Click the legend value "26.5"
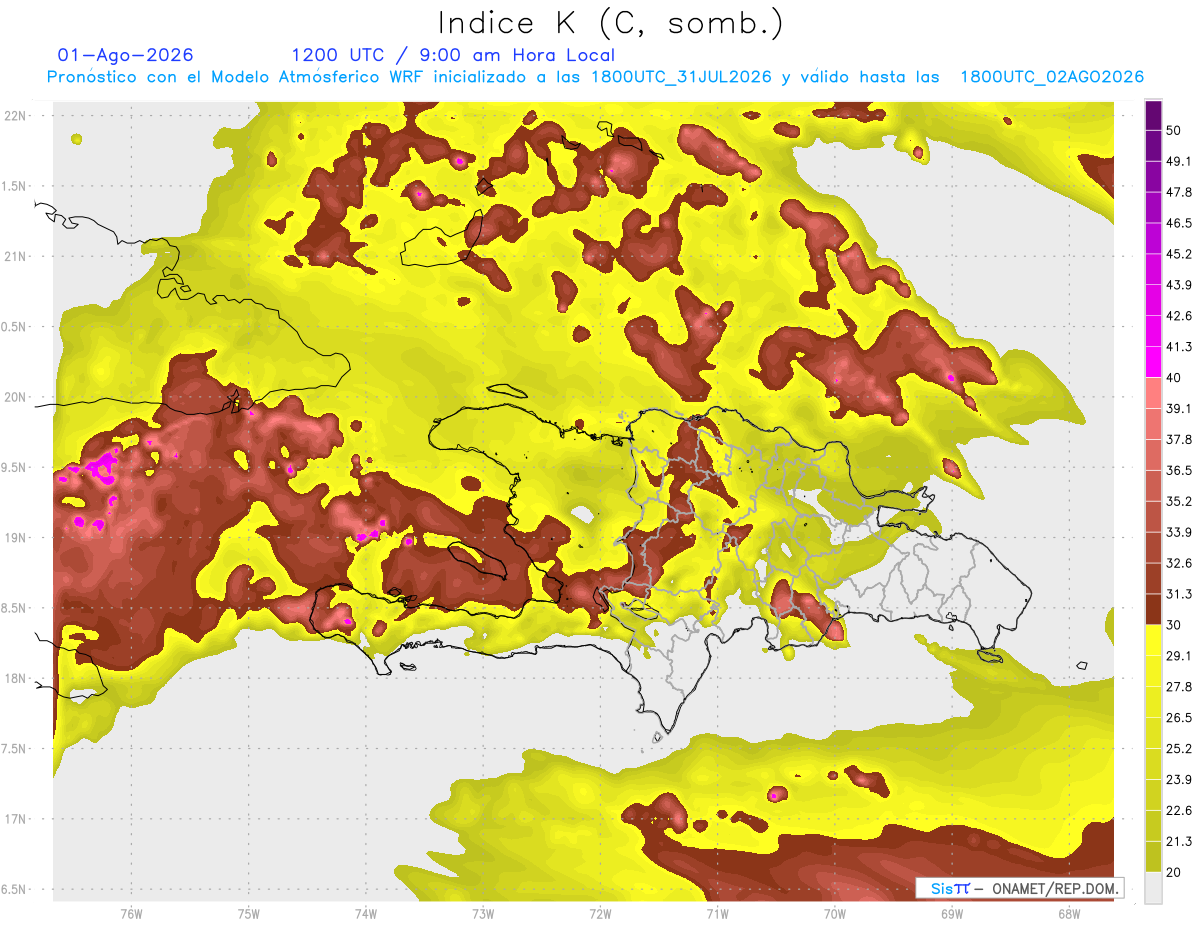This screenshot has height=927, width=1200. [1179, 718]
